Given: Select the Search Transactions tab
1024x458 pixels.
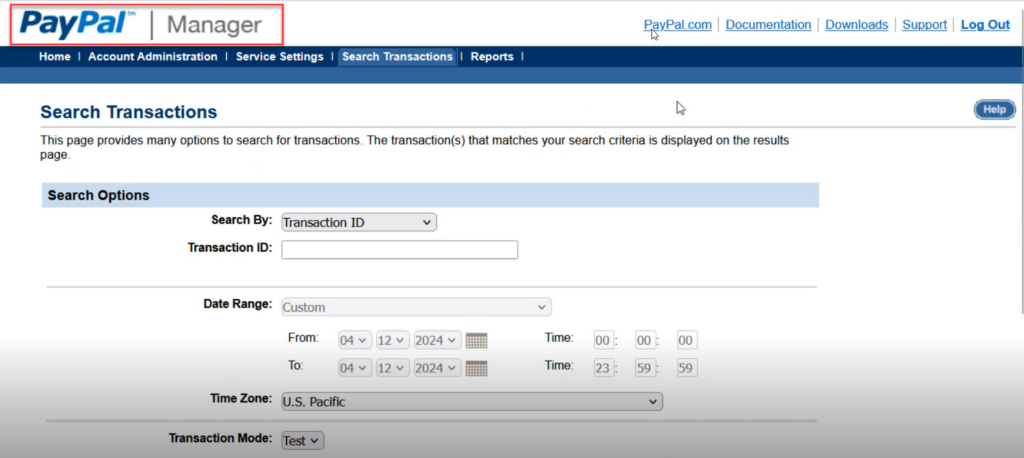Looking at the screenshot, I should click(x=397, y=57).
